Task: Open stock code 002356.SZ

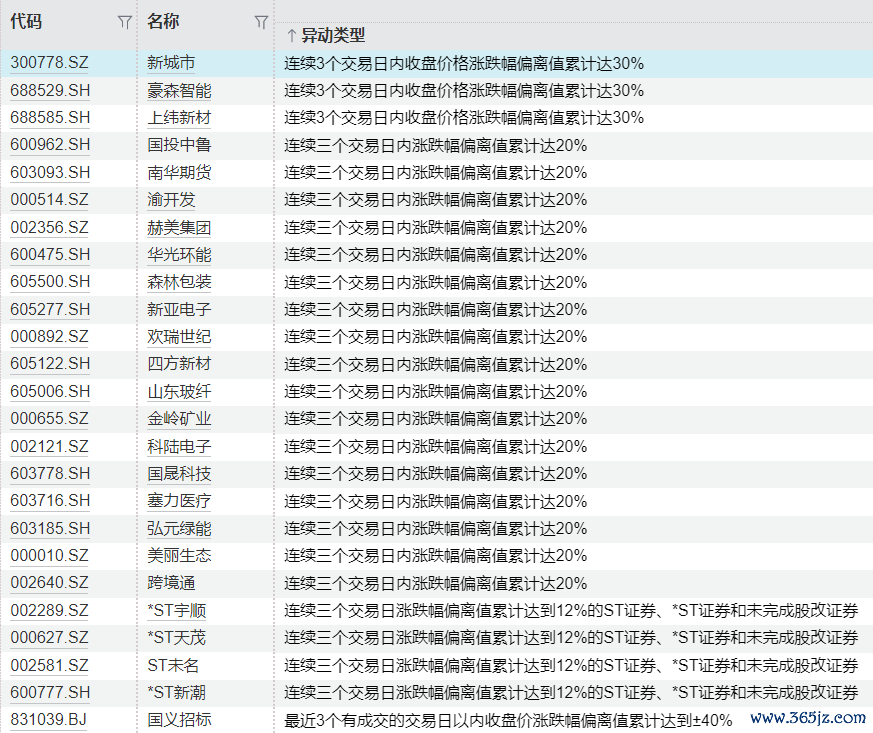Action: 50,227
